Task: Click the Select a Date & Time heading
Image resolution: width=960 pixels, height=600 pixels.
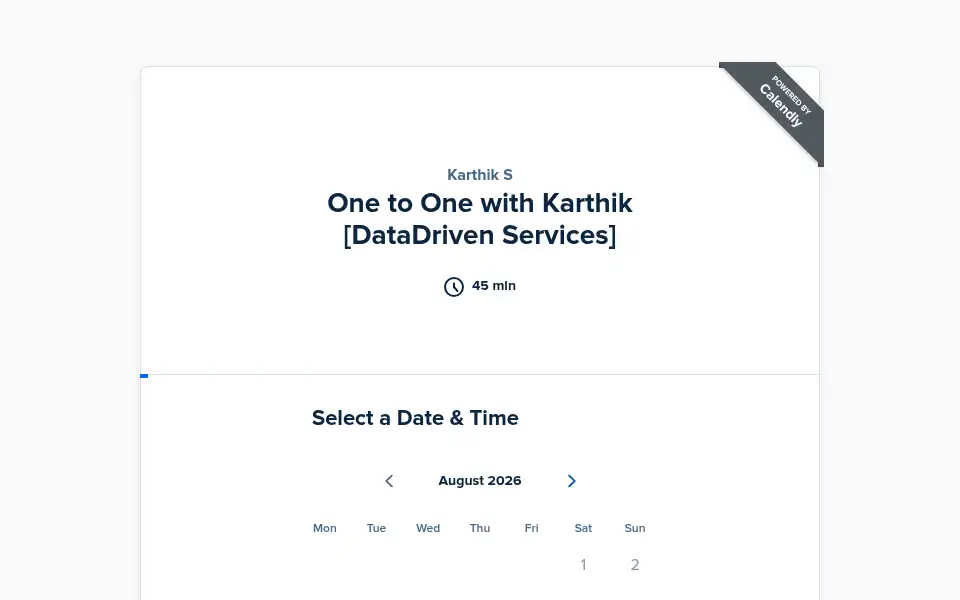Action: click(x=415, y=418)
